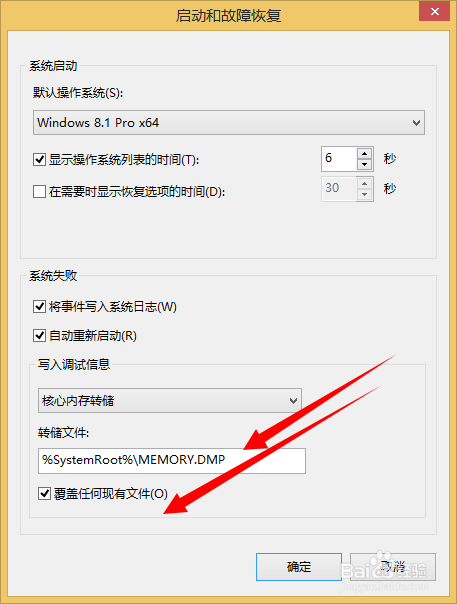Image resolution: width=457 pixels, height=604 pixels.
Task: Toggle 自动重新启动 checkbox
Action: [x=39, y=336]
